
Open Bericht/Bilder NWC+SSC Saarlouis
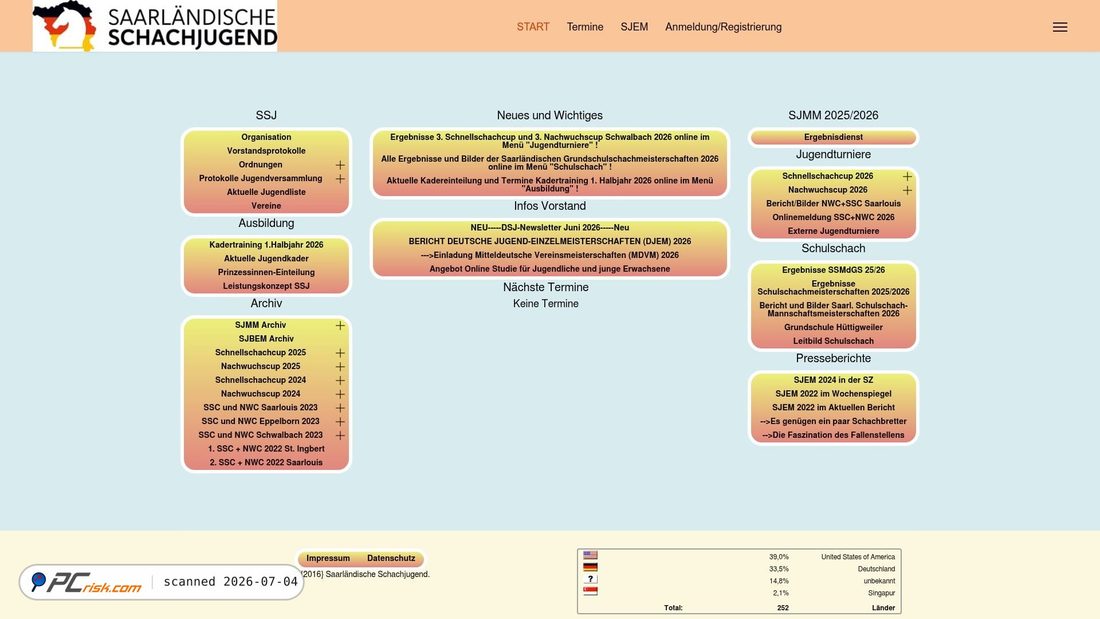[x=833, y=204]
